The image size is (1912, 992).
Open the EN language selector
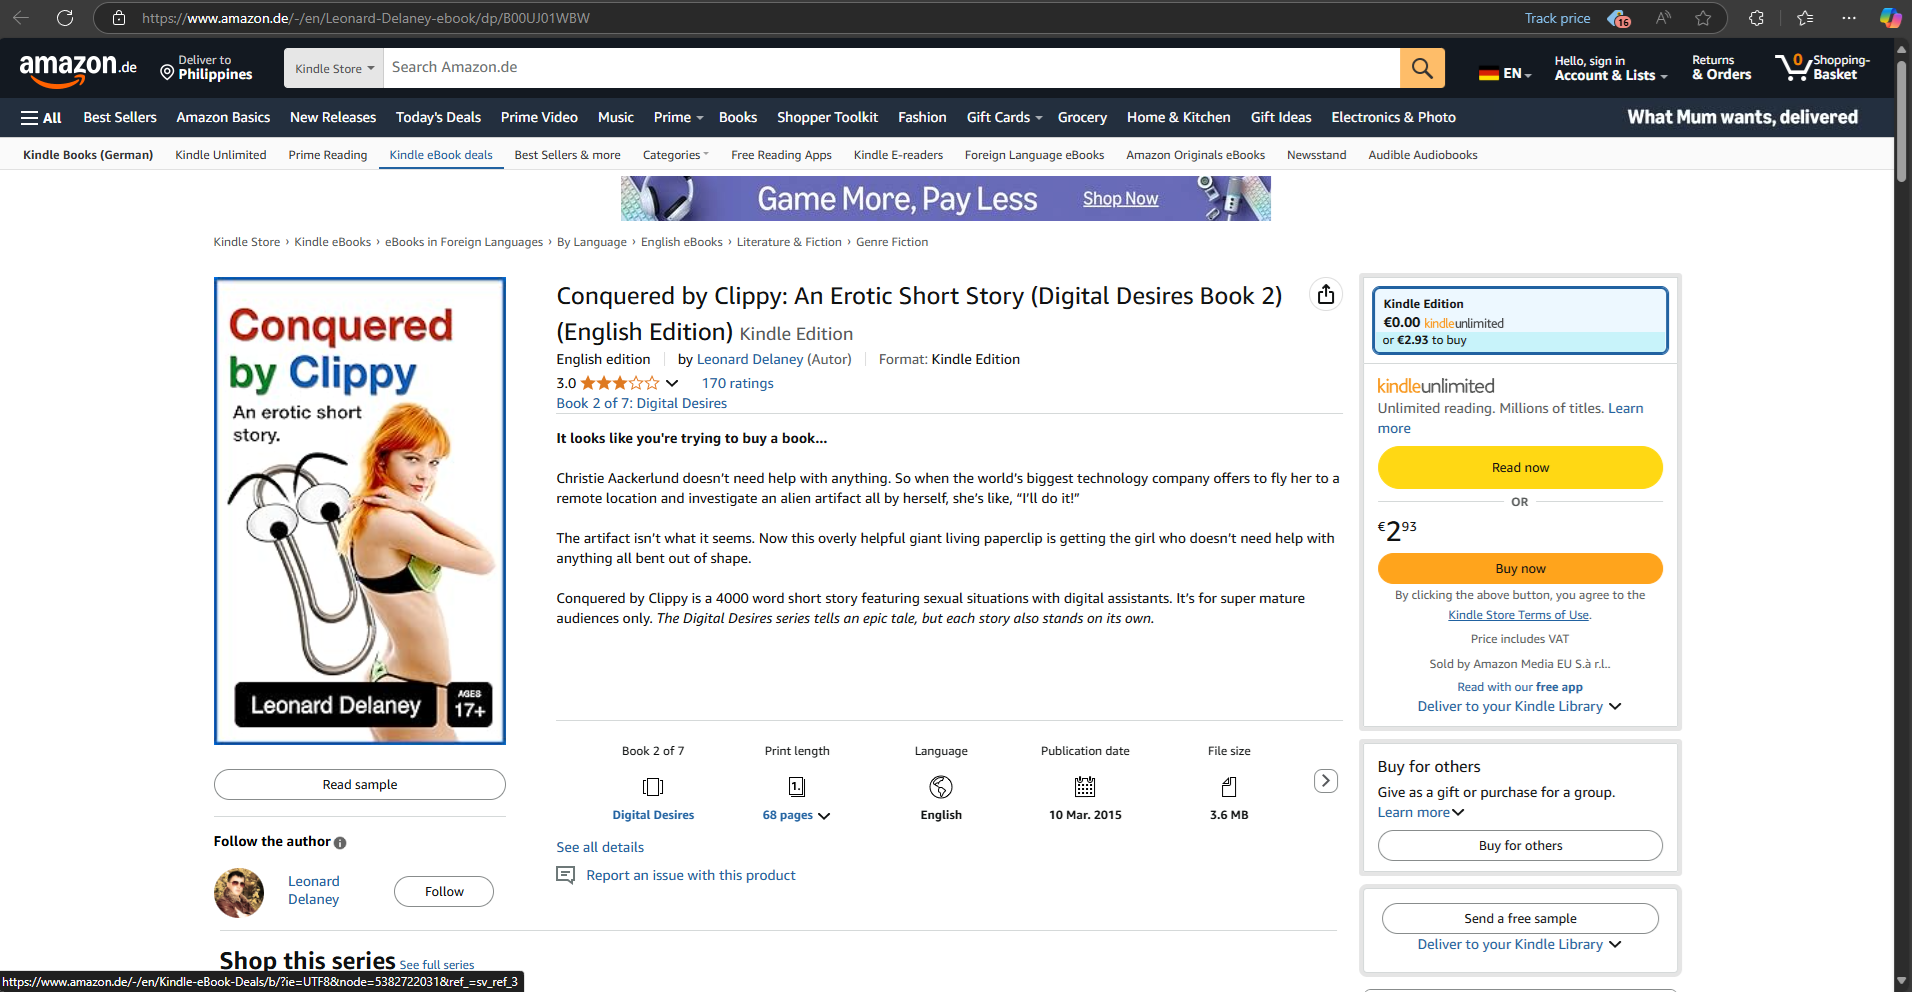coord(1505,73)
